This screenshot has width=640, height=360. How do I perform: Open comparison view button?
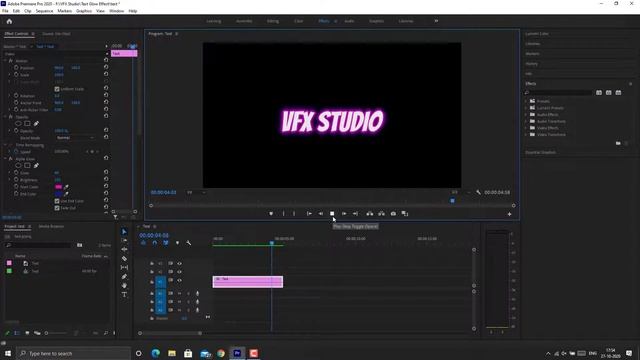coord(405,213)
